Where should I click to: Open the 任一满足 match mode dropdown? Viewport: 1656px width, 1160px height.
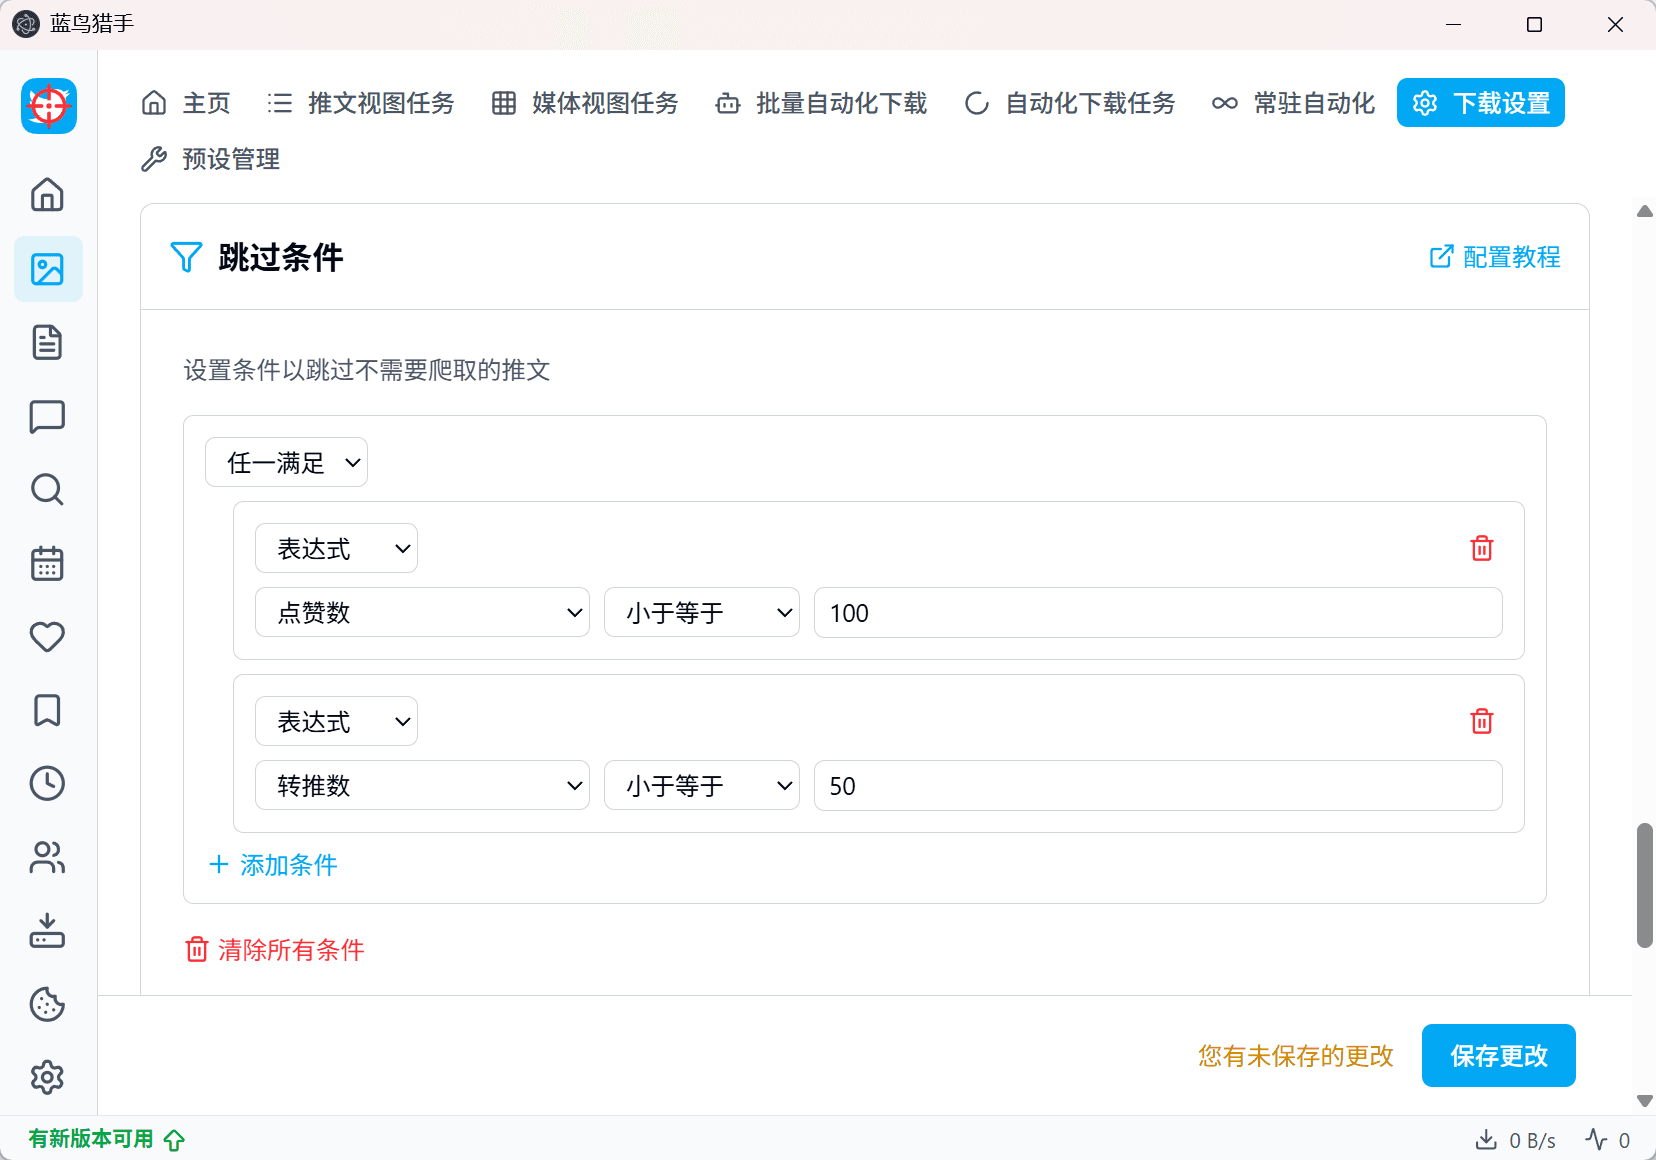point(286,462)
